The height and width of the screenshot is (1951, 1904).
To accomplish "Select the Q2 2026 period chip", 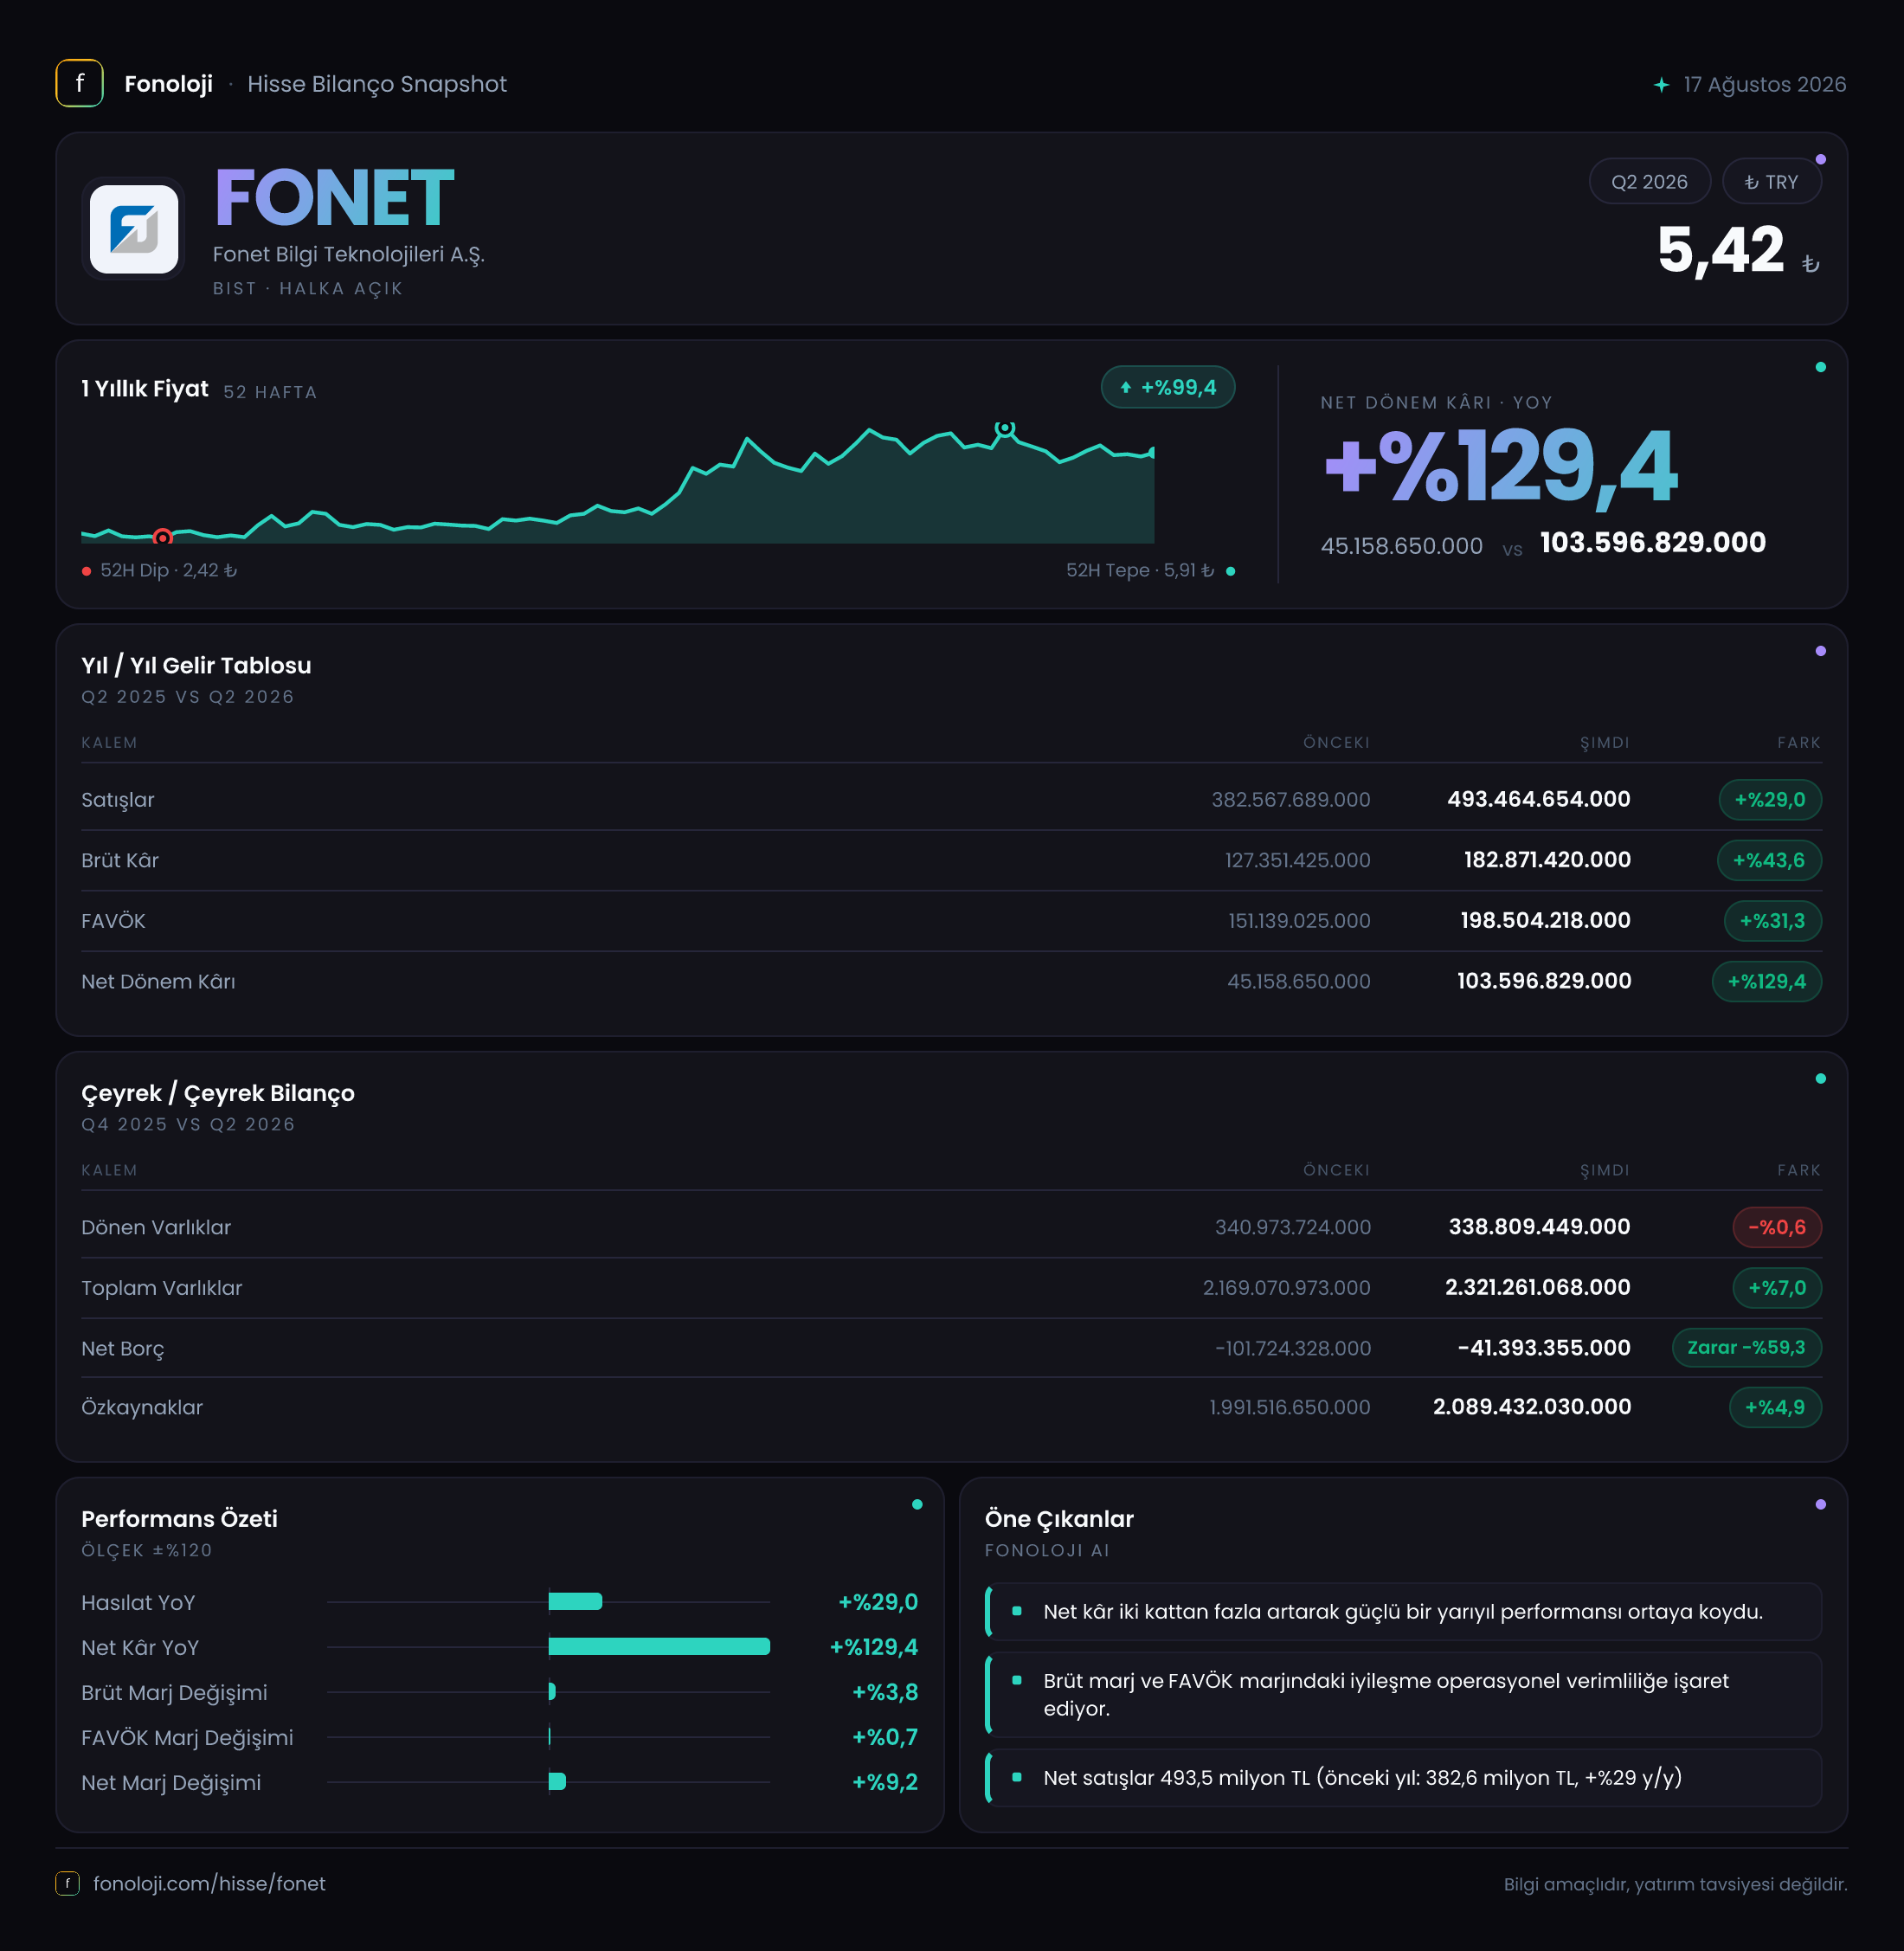I will coord(1649,182).
